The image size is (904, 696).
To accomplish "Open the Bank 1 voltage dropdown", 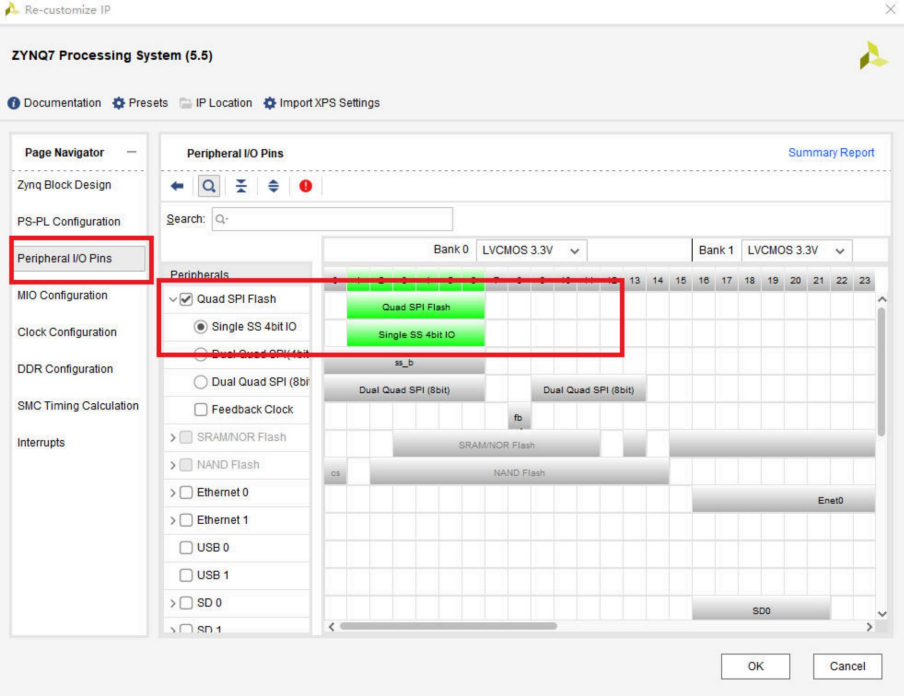I will click(797, 250).
